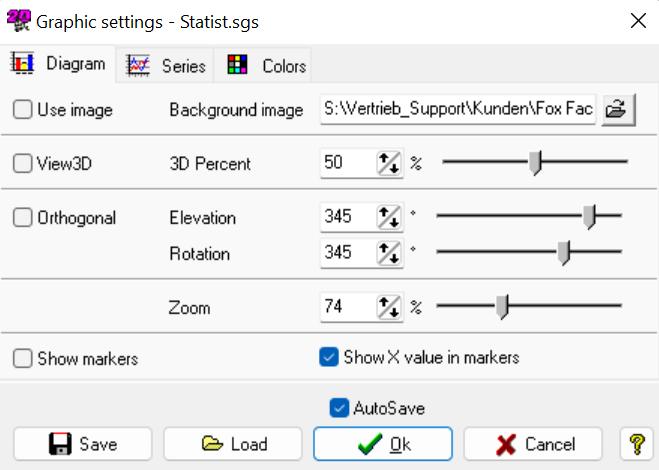This screenshot has width=659, height=470.
Task: Click the 3D Percent spinner arrows
Action: (x=387, y=164)
